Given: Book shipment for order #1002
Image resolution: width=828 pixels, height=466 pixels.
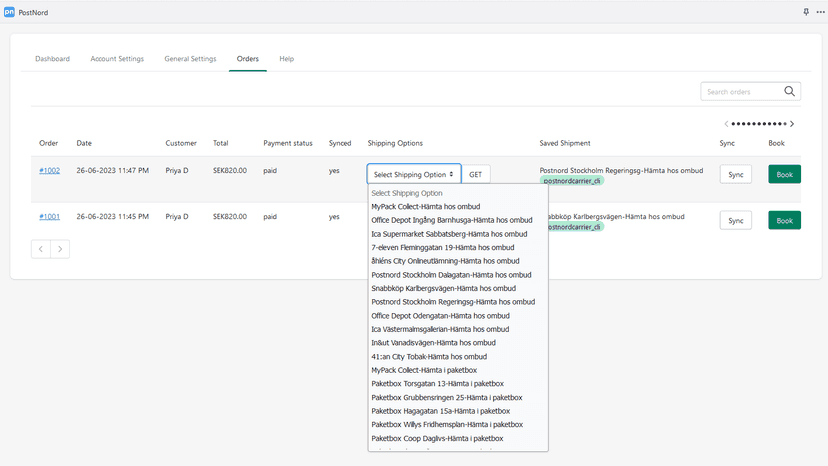Looking at the screenshot, I should tap(784, 174).
